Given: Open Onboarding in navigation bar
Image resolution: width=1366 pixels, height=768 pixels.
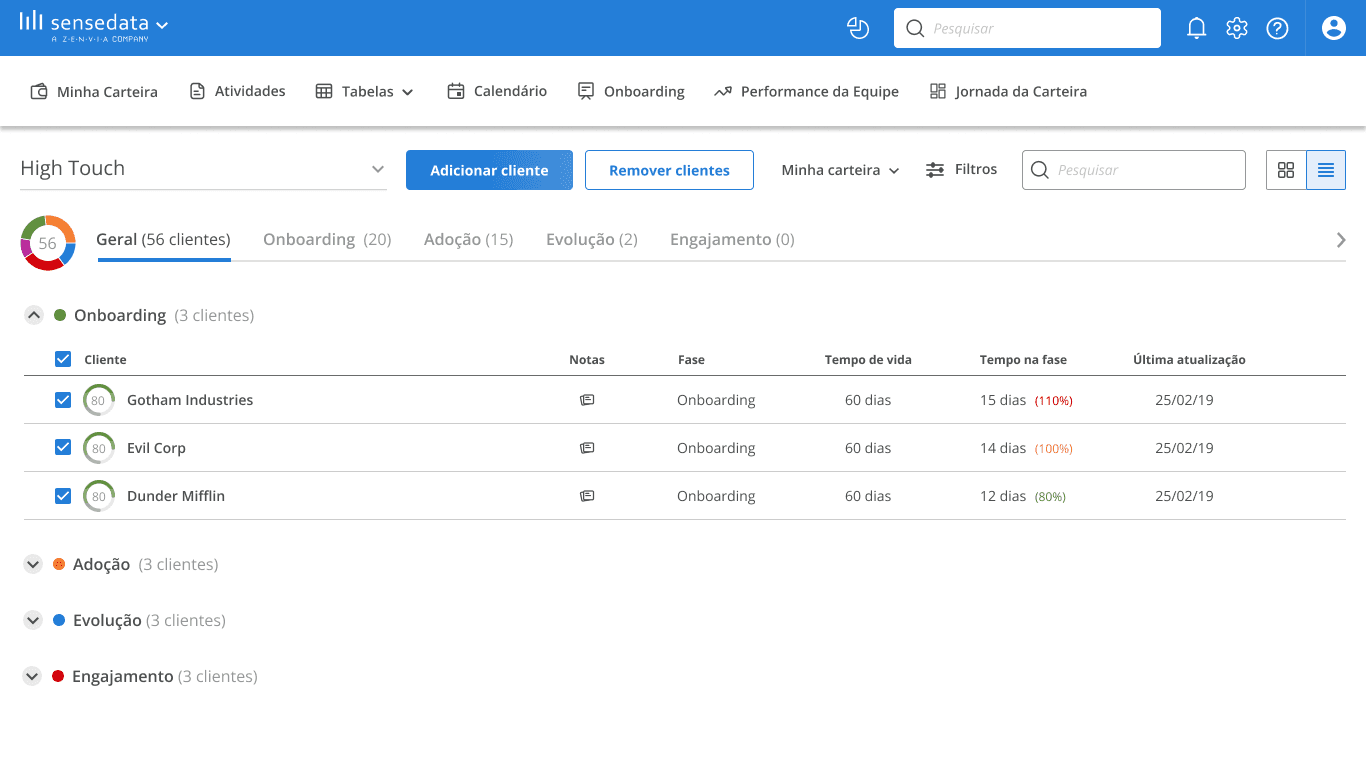Looking at the screenshot, I should (631, 91).
